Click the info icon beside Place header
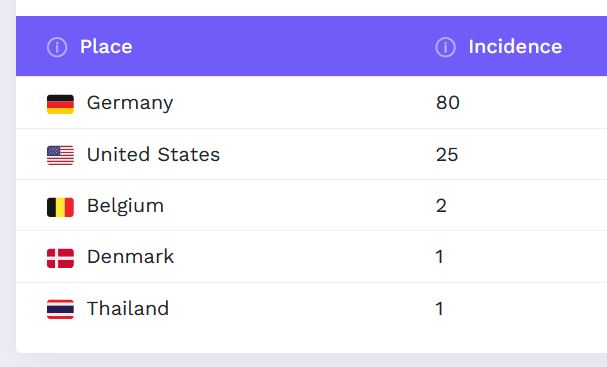Screen dimensions: 607x367 click(57, 47)
